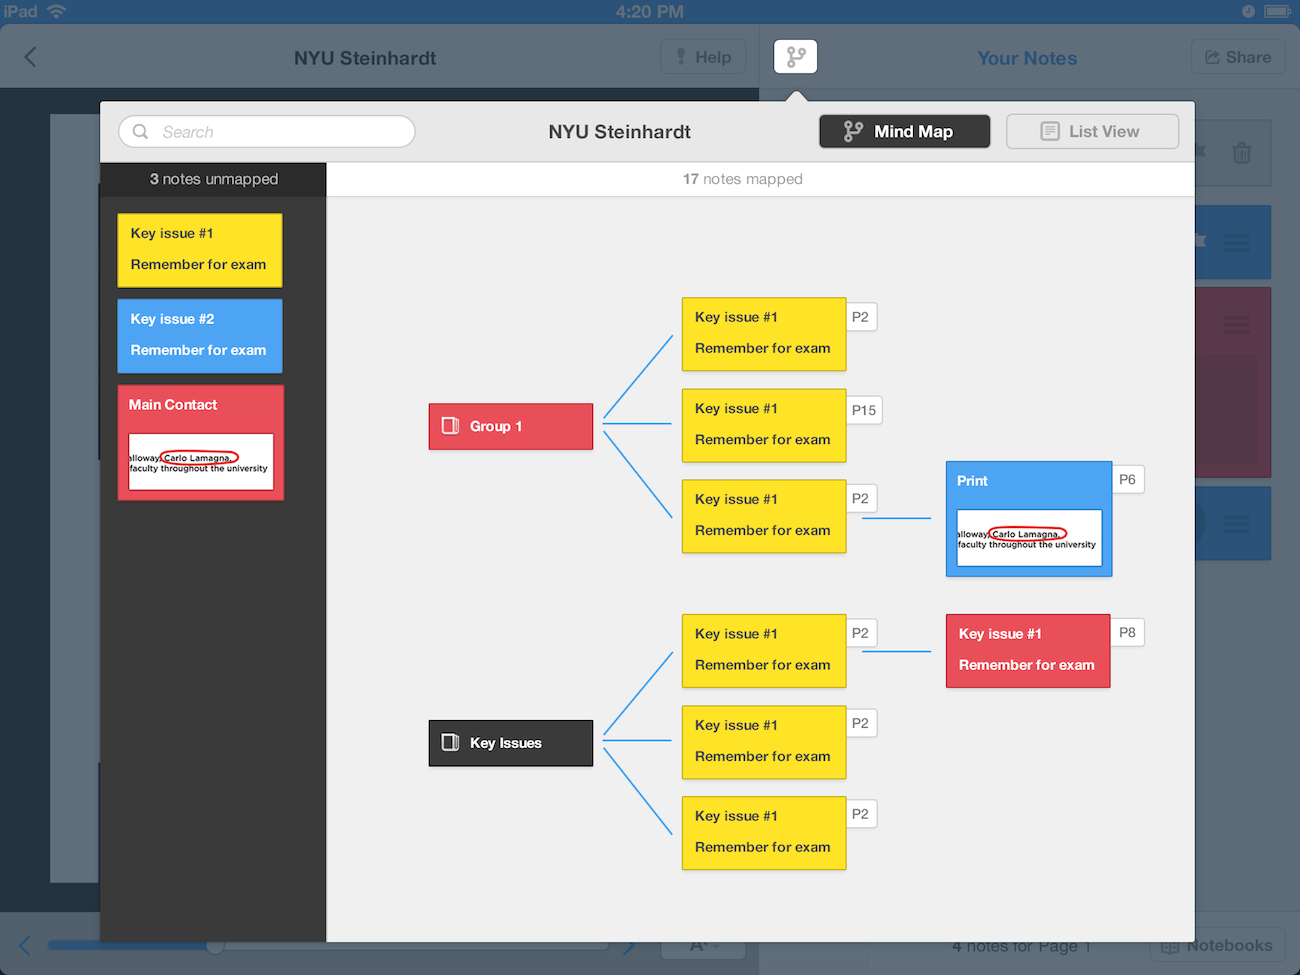Switch to the List View tab
Image resolution: width=1300 pixels, height=975 pixels.
point(1092,131)
